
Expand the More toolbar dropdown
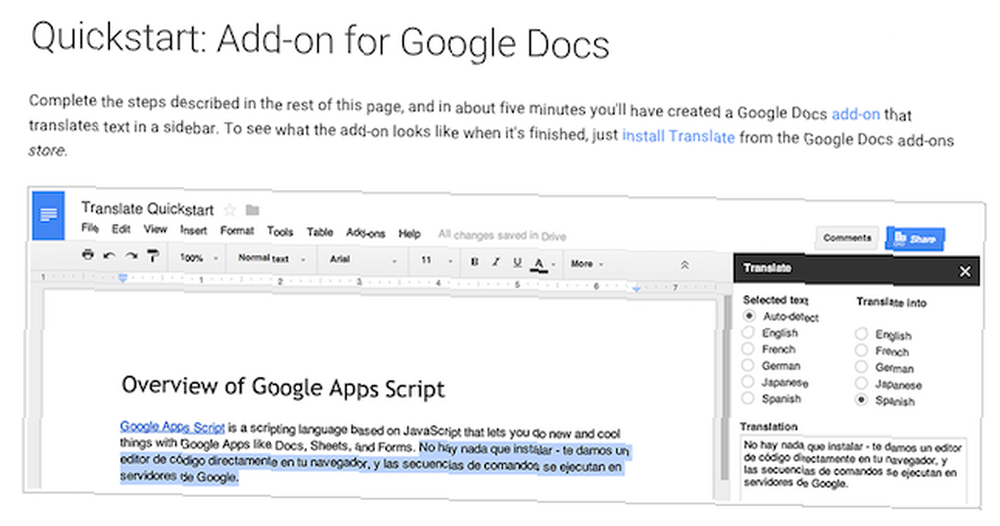coord(587,263)
